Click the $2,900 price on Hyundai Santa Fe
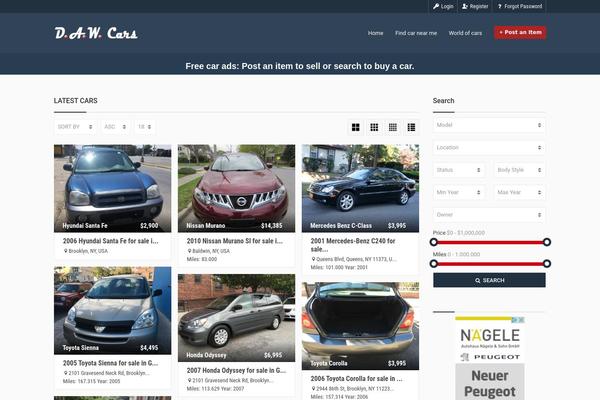Screen dimensions: 600x400 [x=149, y=226]
